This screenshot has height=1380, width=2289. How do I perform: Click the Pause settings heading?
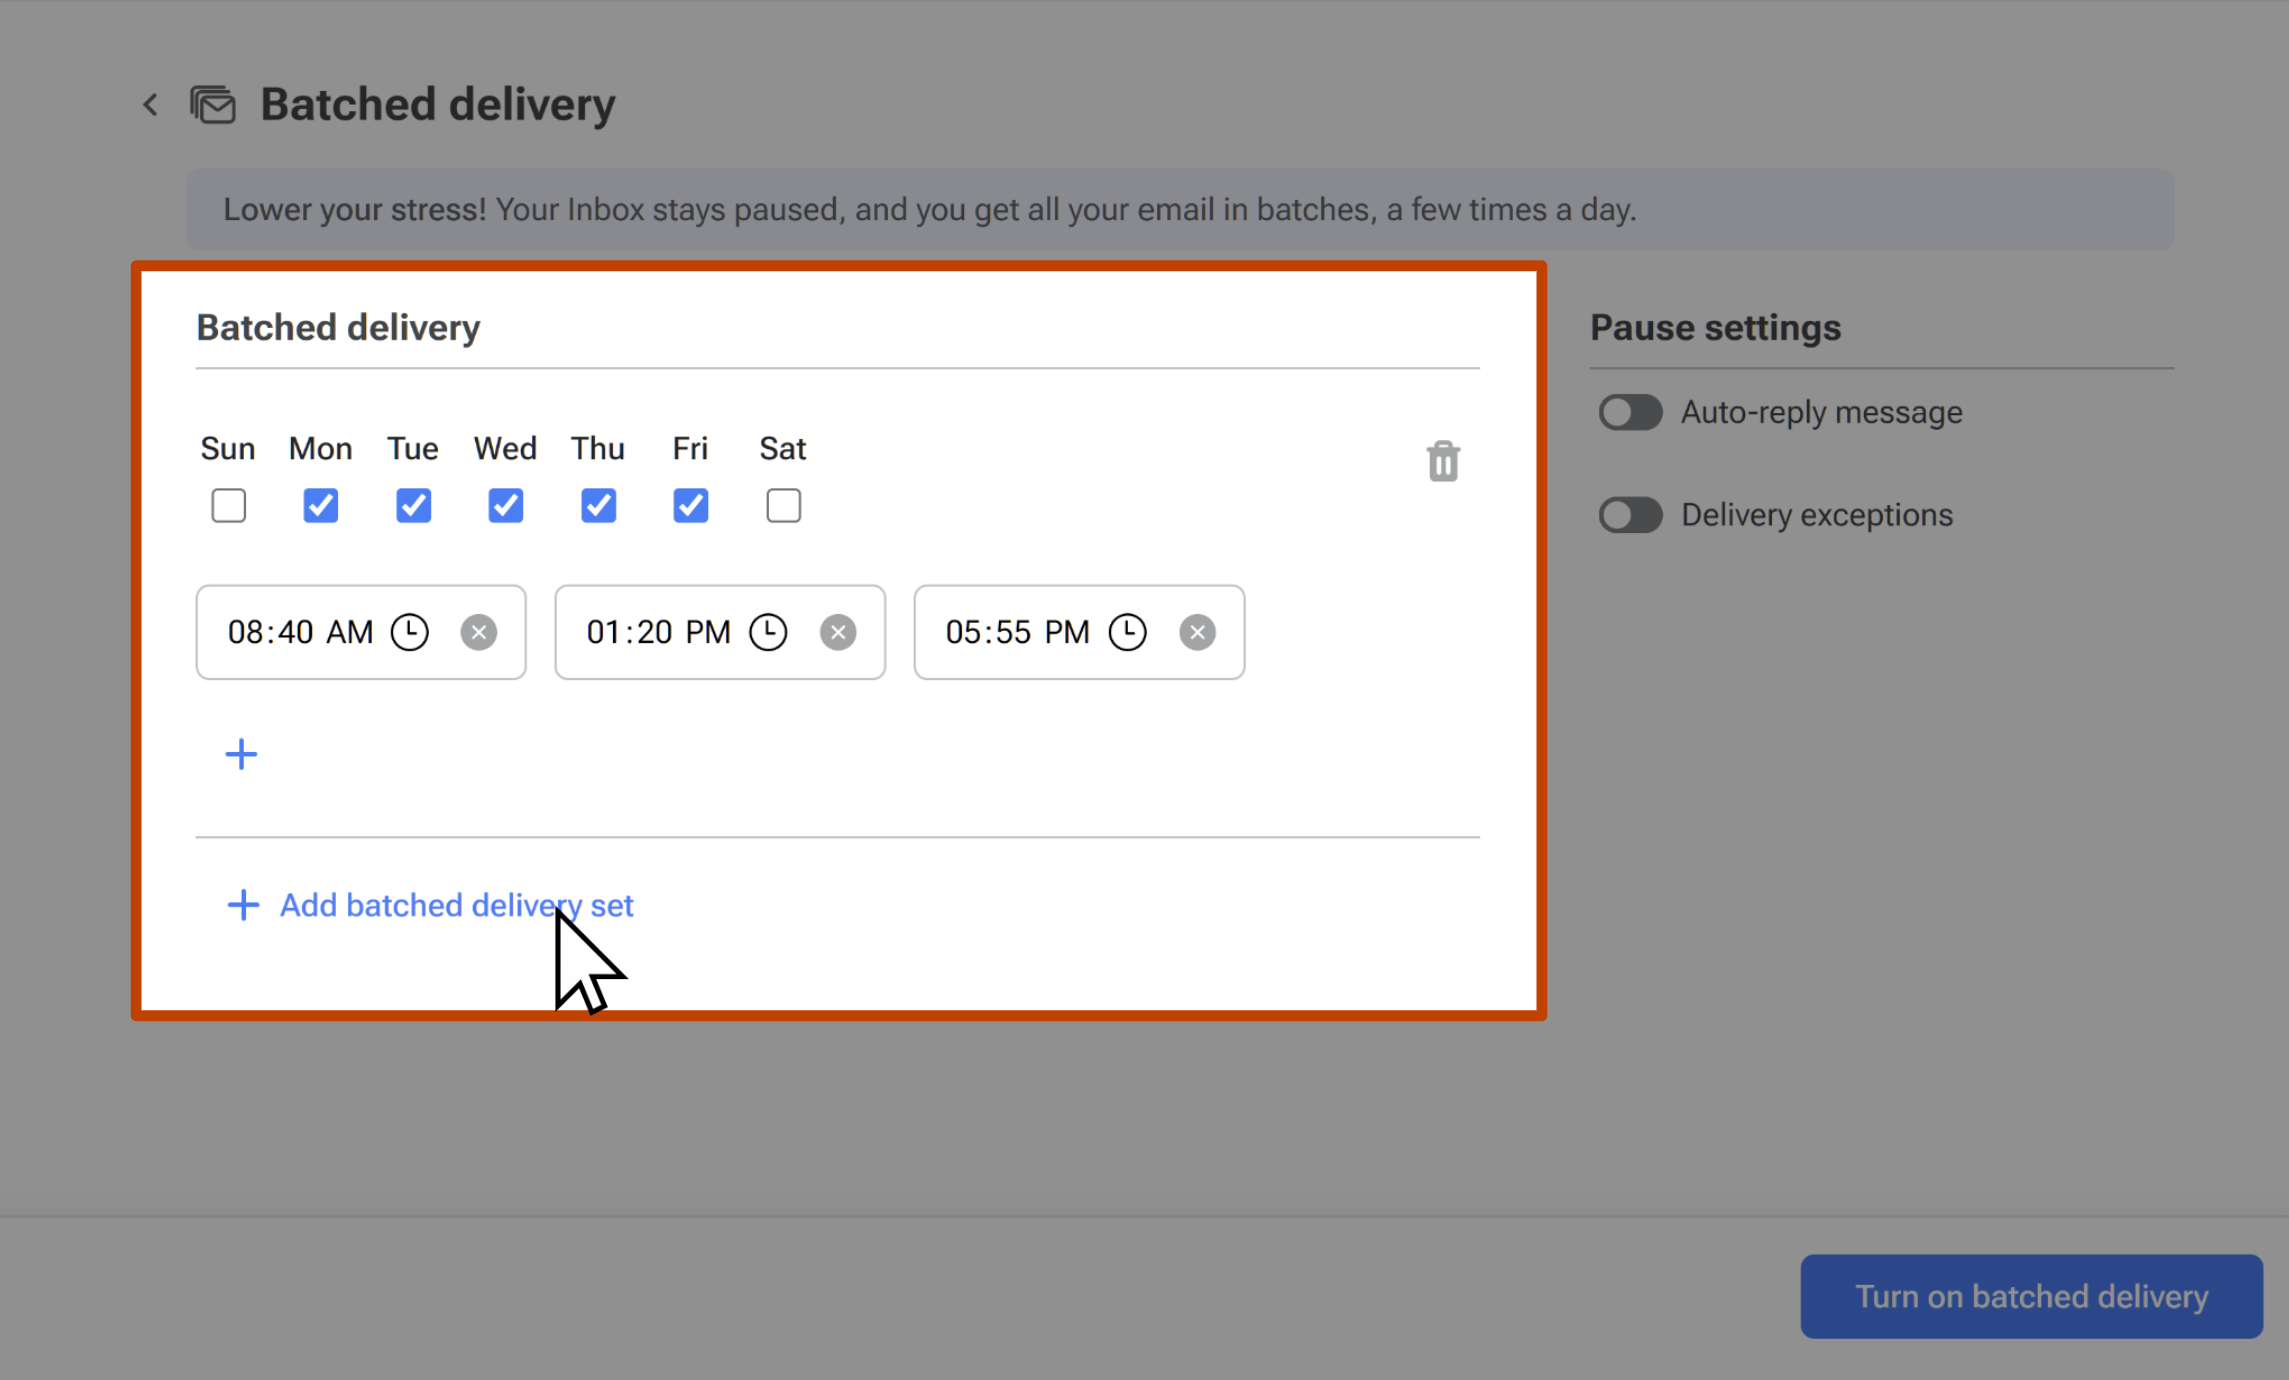tap(1715, 327)
